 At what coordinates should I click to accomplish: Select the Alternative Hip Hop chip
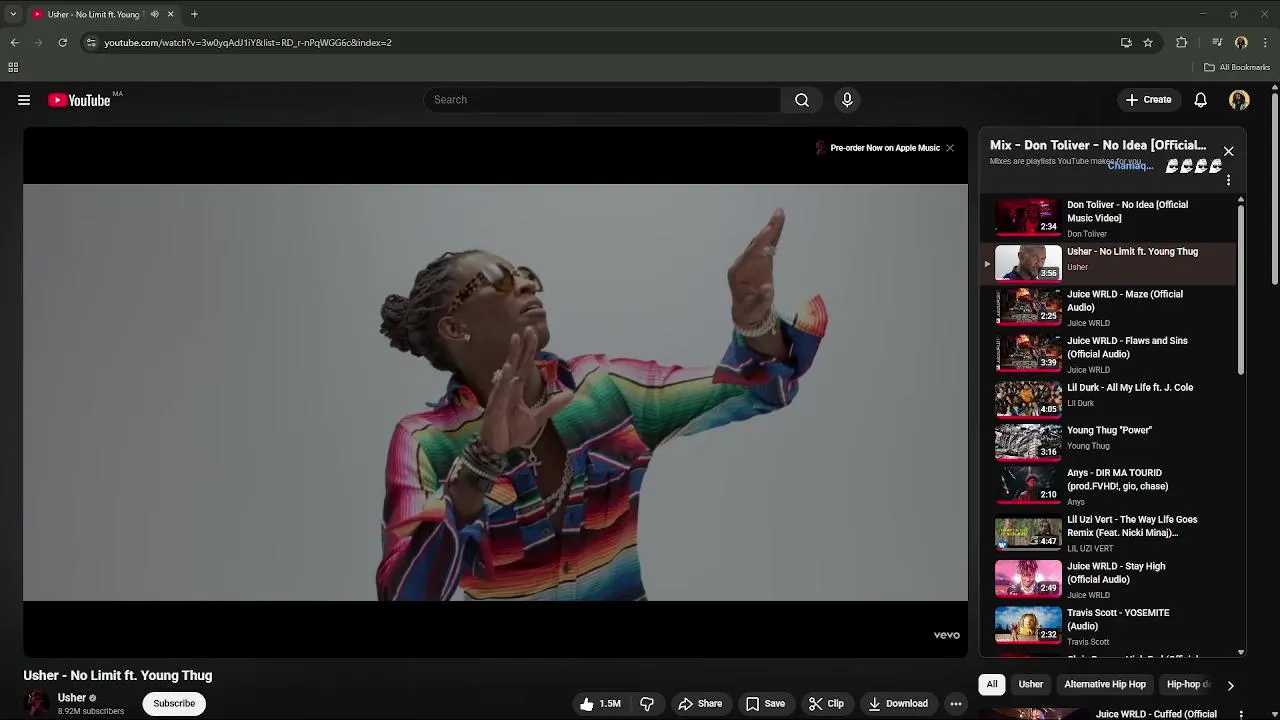[x=1105, y=684]
